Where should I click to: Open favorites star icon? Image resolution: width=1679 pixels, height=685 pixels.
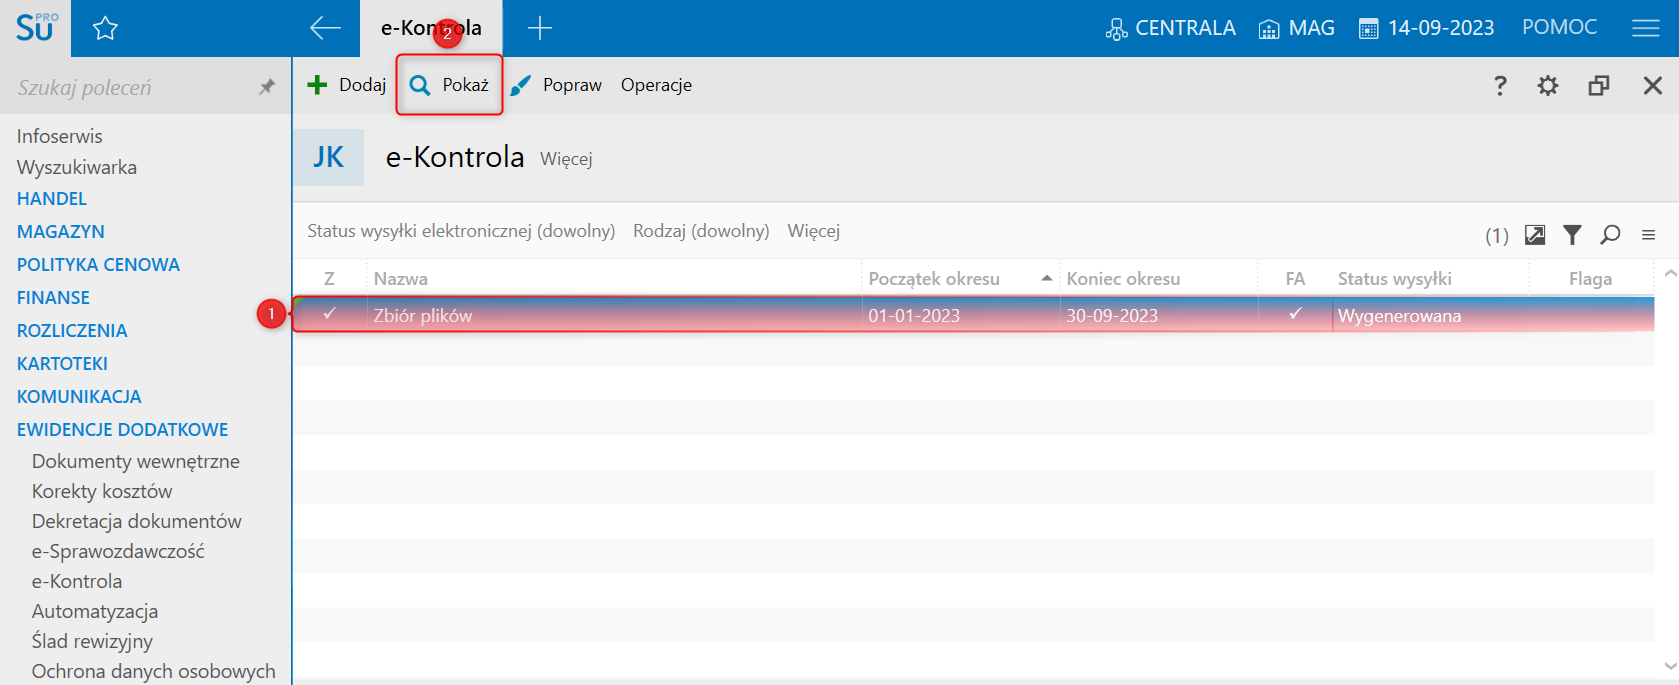105,28
